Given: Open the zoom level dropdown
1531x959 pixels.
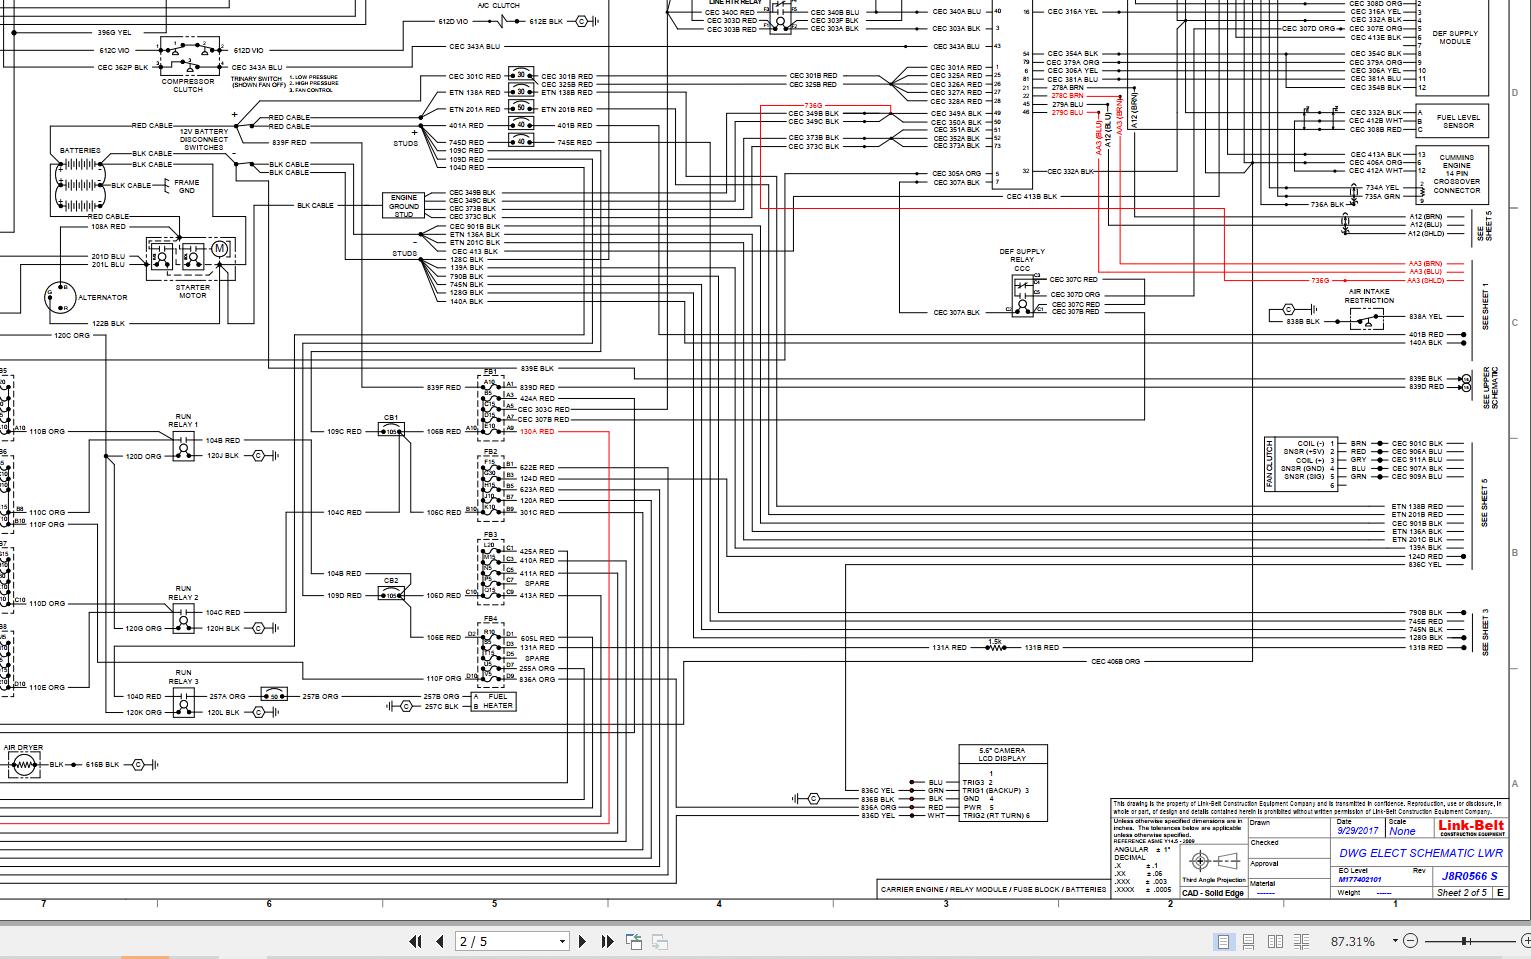Looking at the screenshot, I should (1394, 941).
